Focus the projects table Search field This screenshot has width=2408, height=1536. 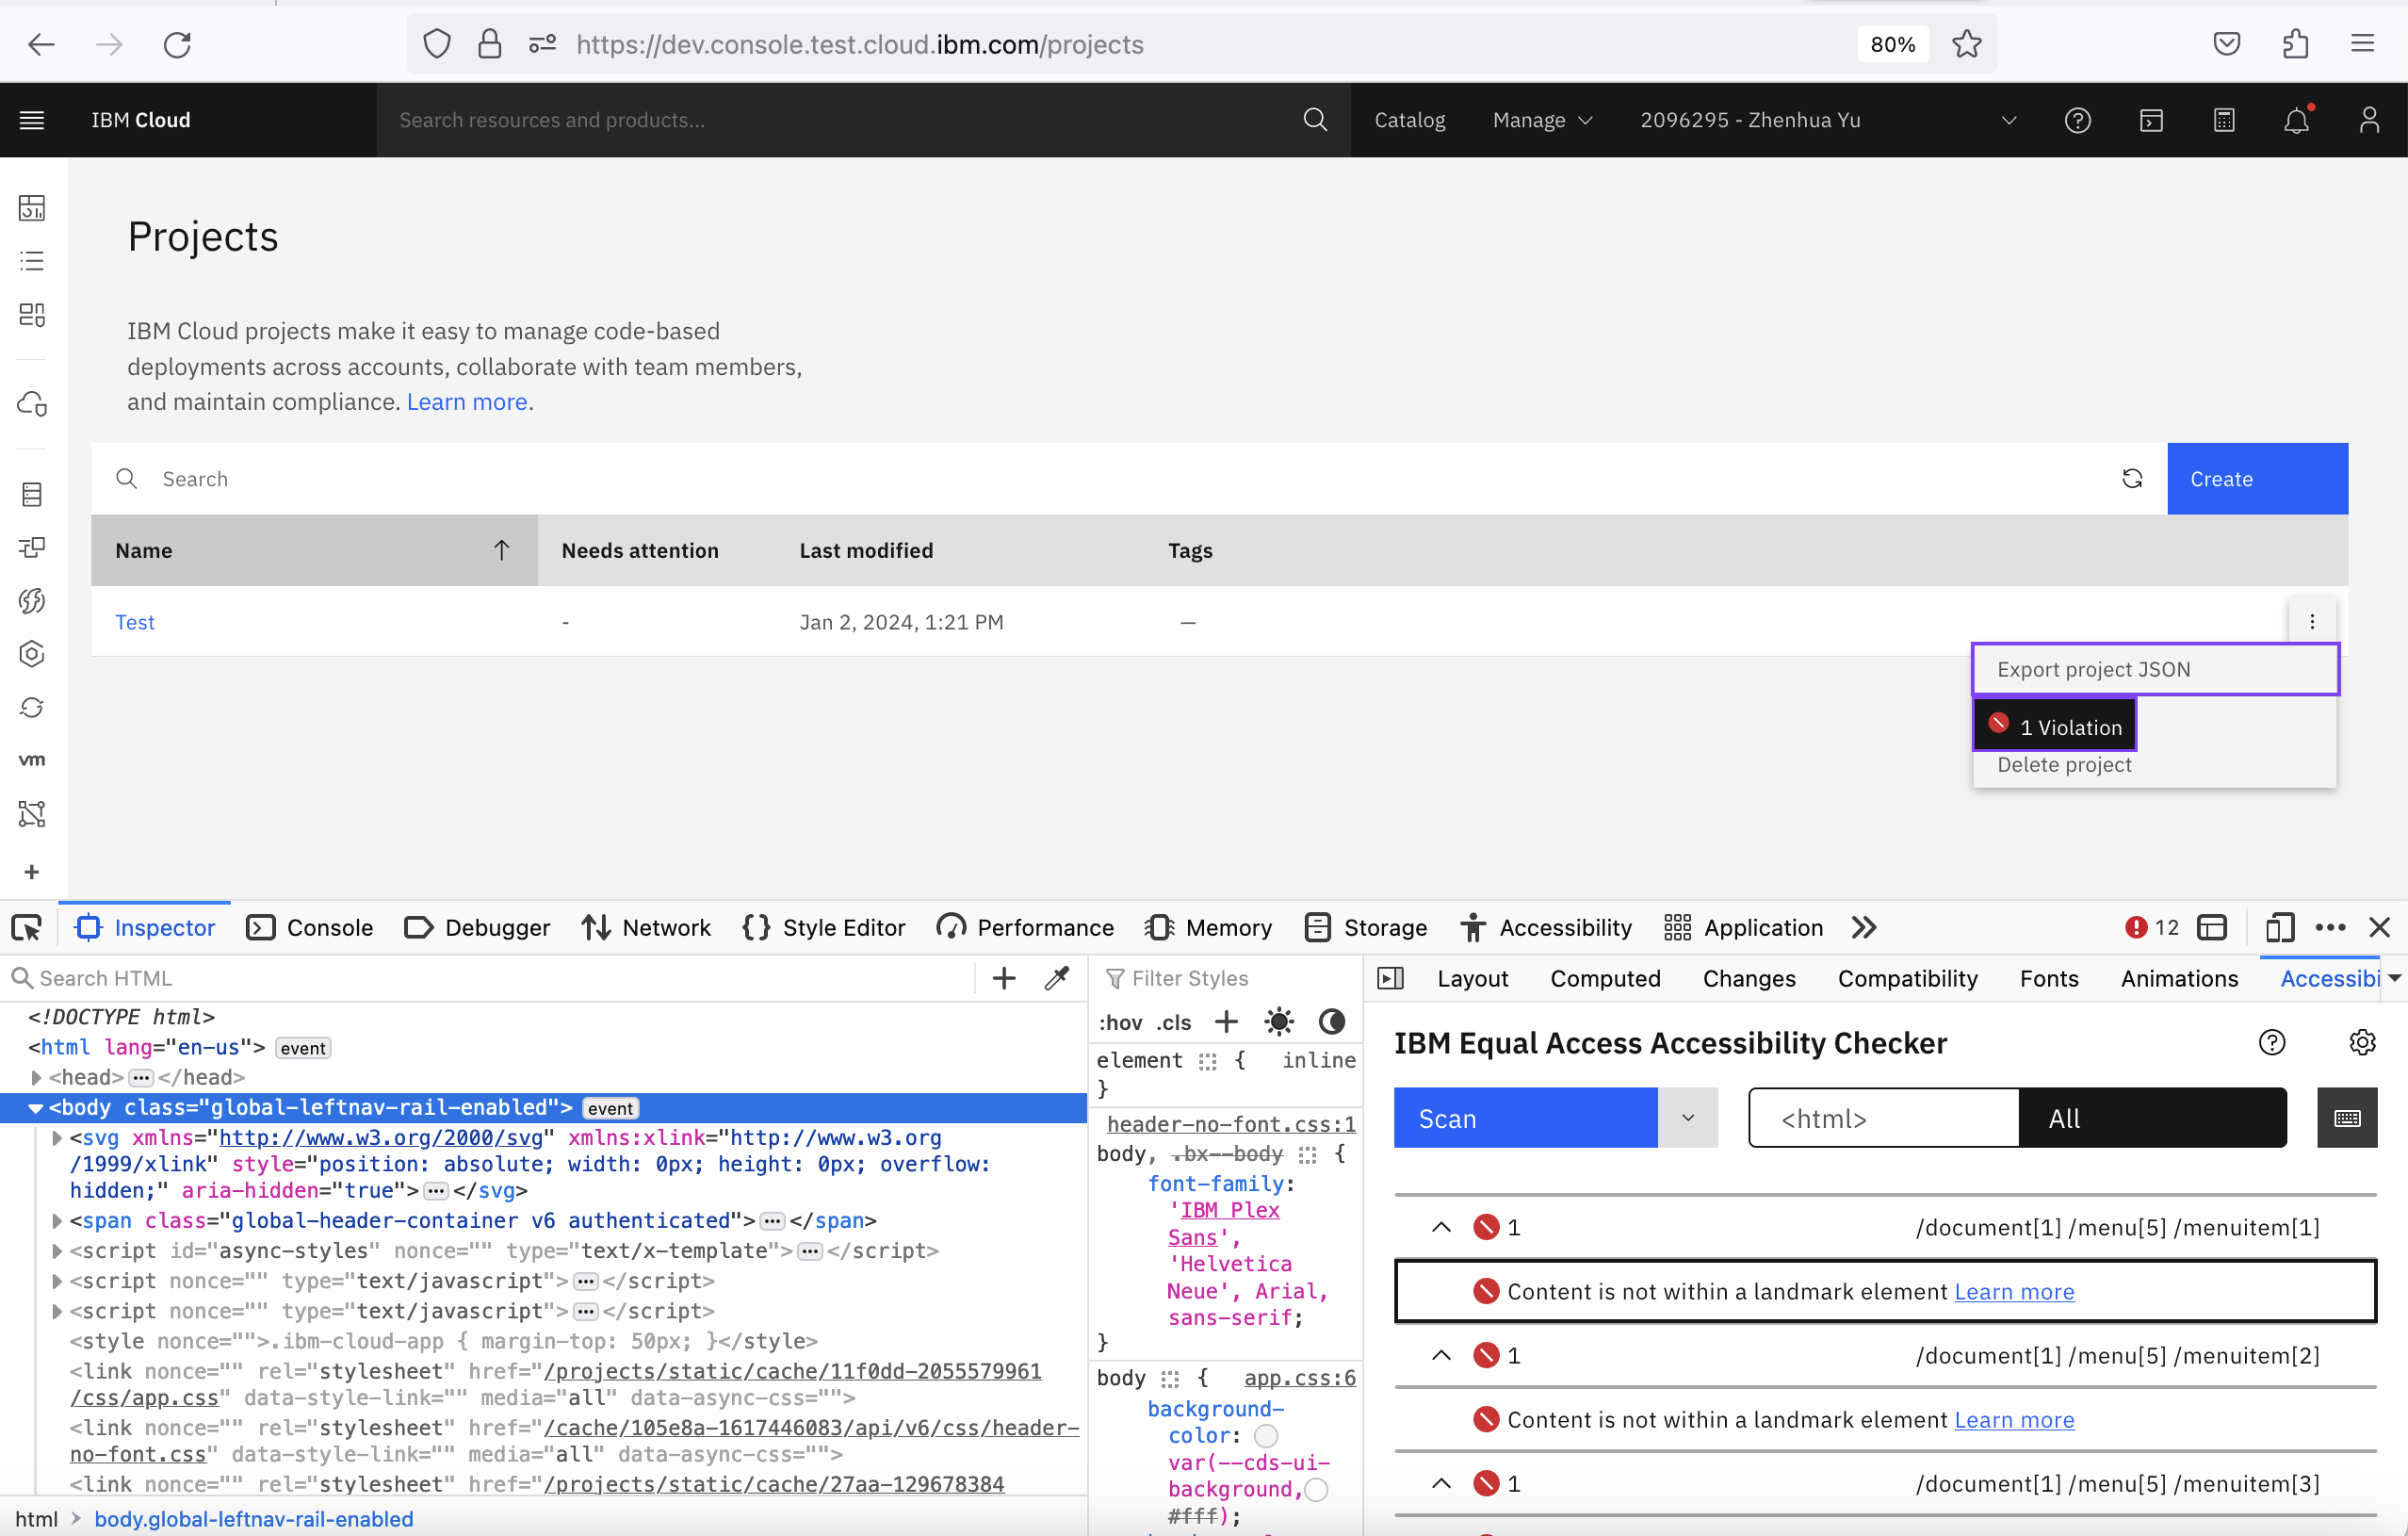1129,479
